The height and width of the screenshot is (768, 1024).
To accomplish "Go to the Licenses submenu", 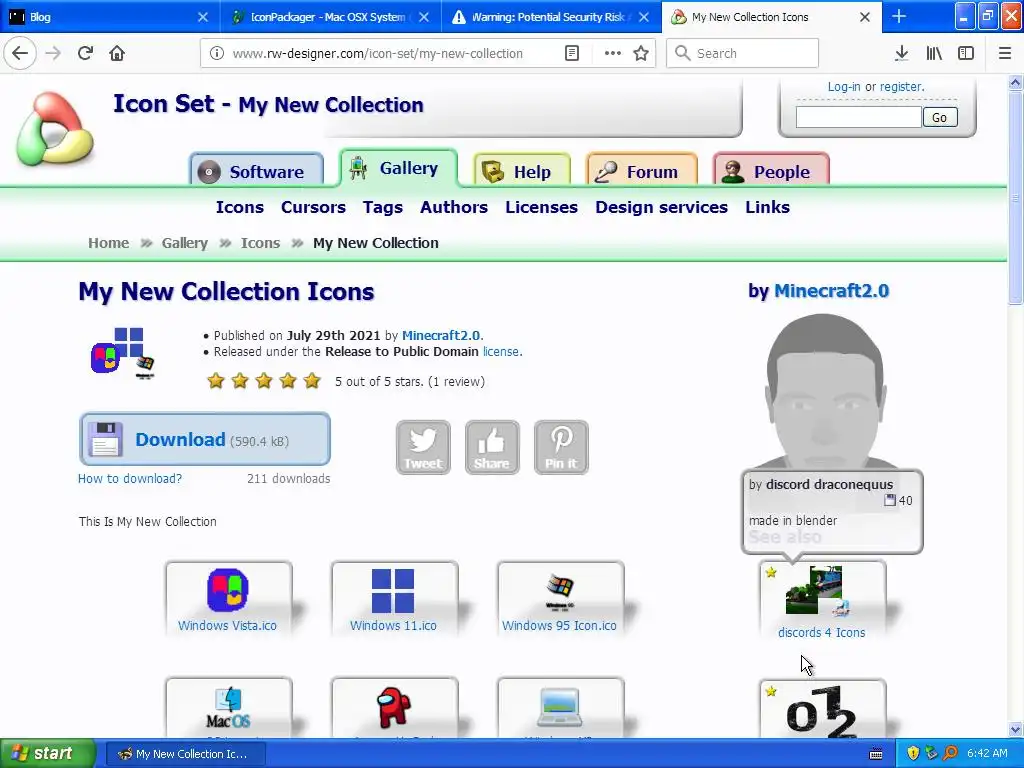I will tap(541, 207).
